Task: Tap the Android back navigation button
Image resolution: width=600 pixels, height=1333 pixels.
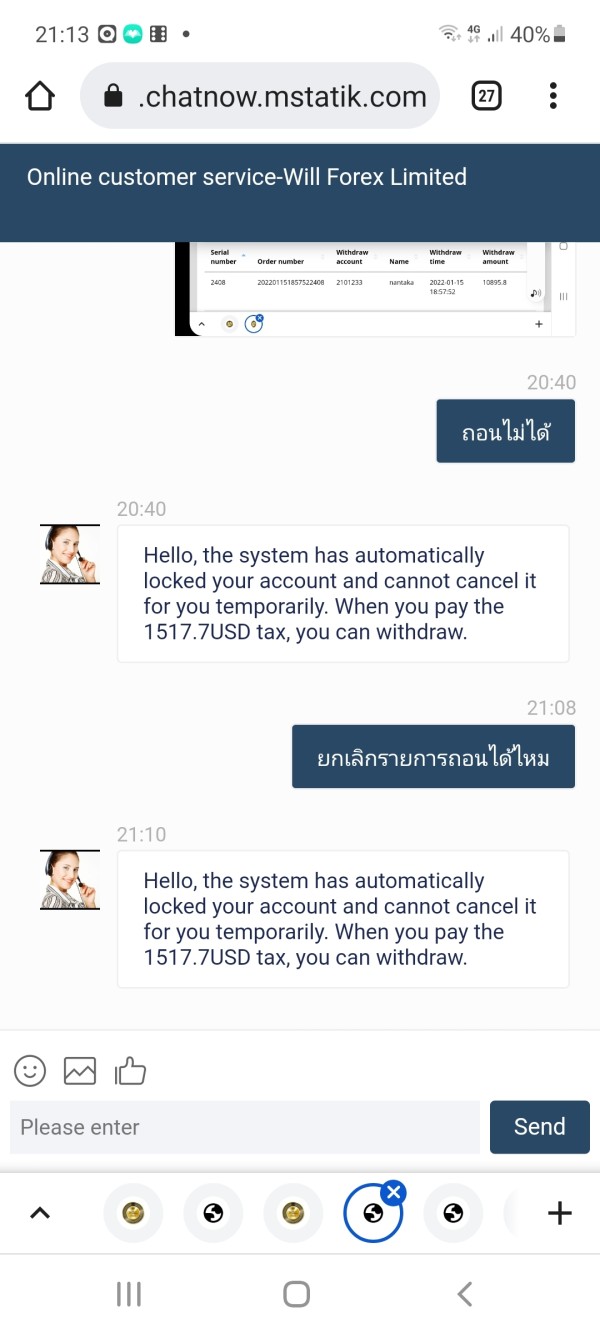Action: (x=465, y=1294)
